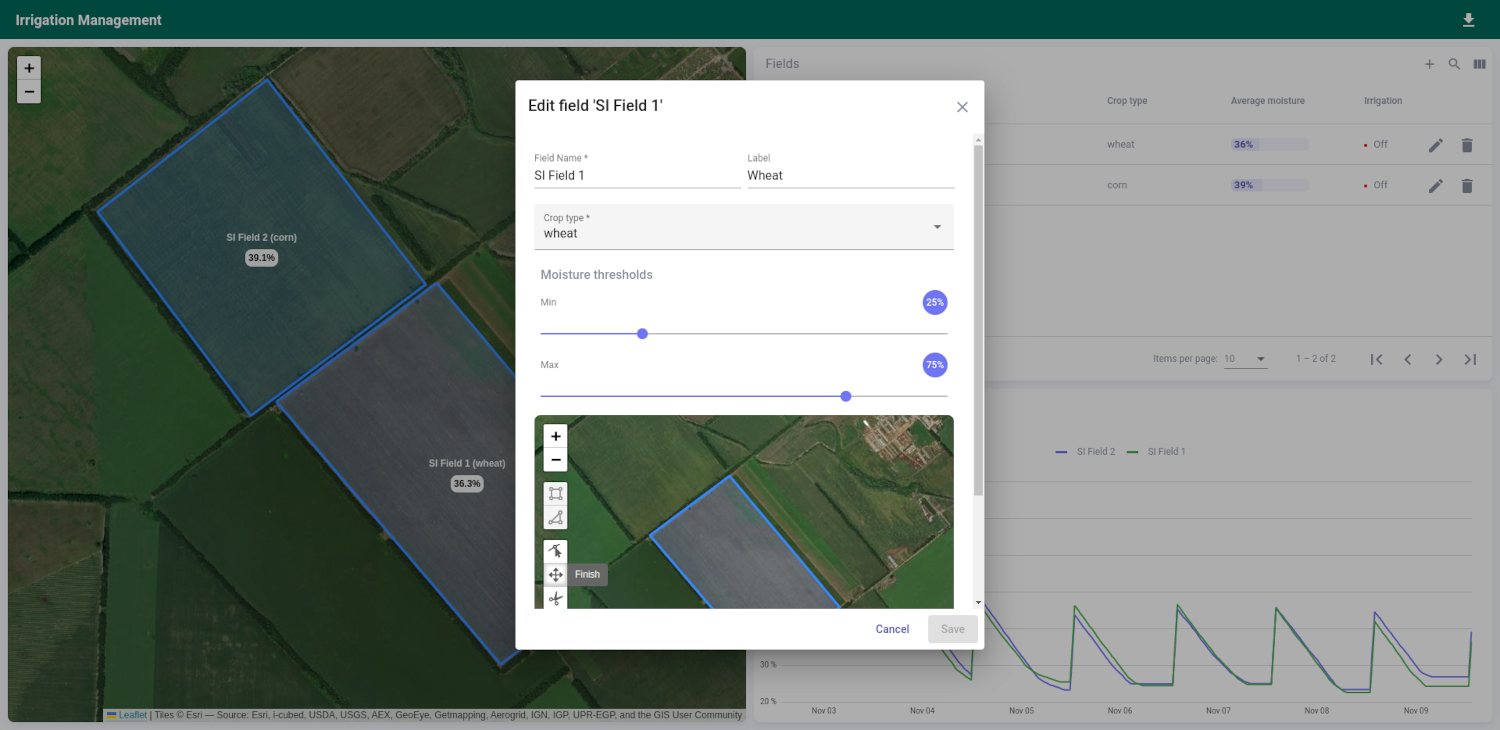Select the draw polygon tool in dialog map
Image resolution: width=1500 pixels, height=730 pixels.
556,518
